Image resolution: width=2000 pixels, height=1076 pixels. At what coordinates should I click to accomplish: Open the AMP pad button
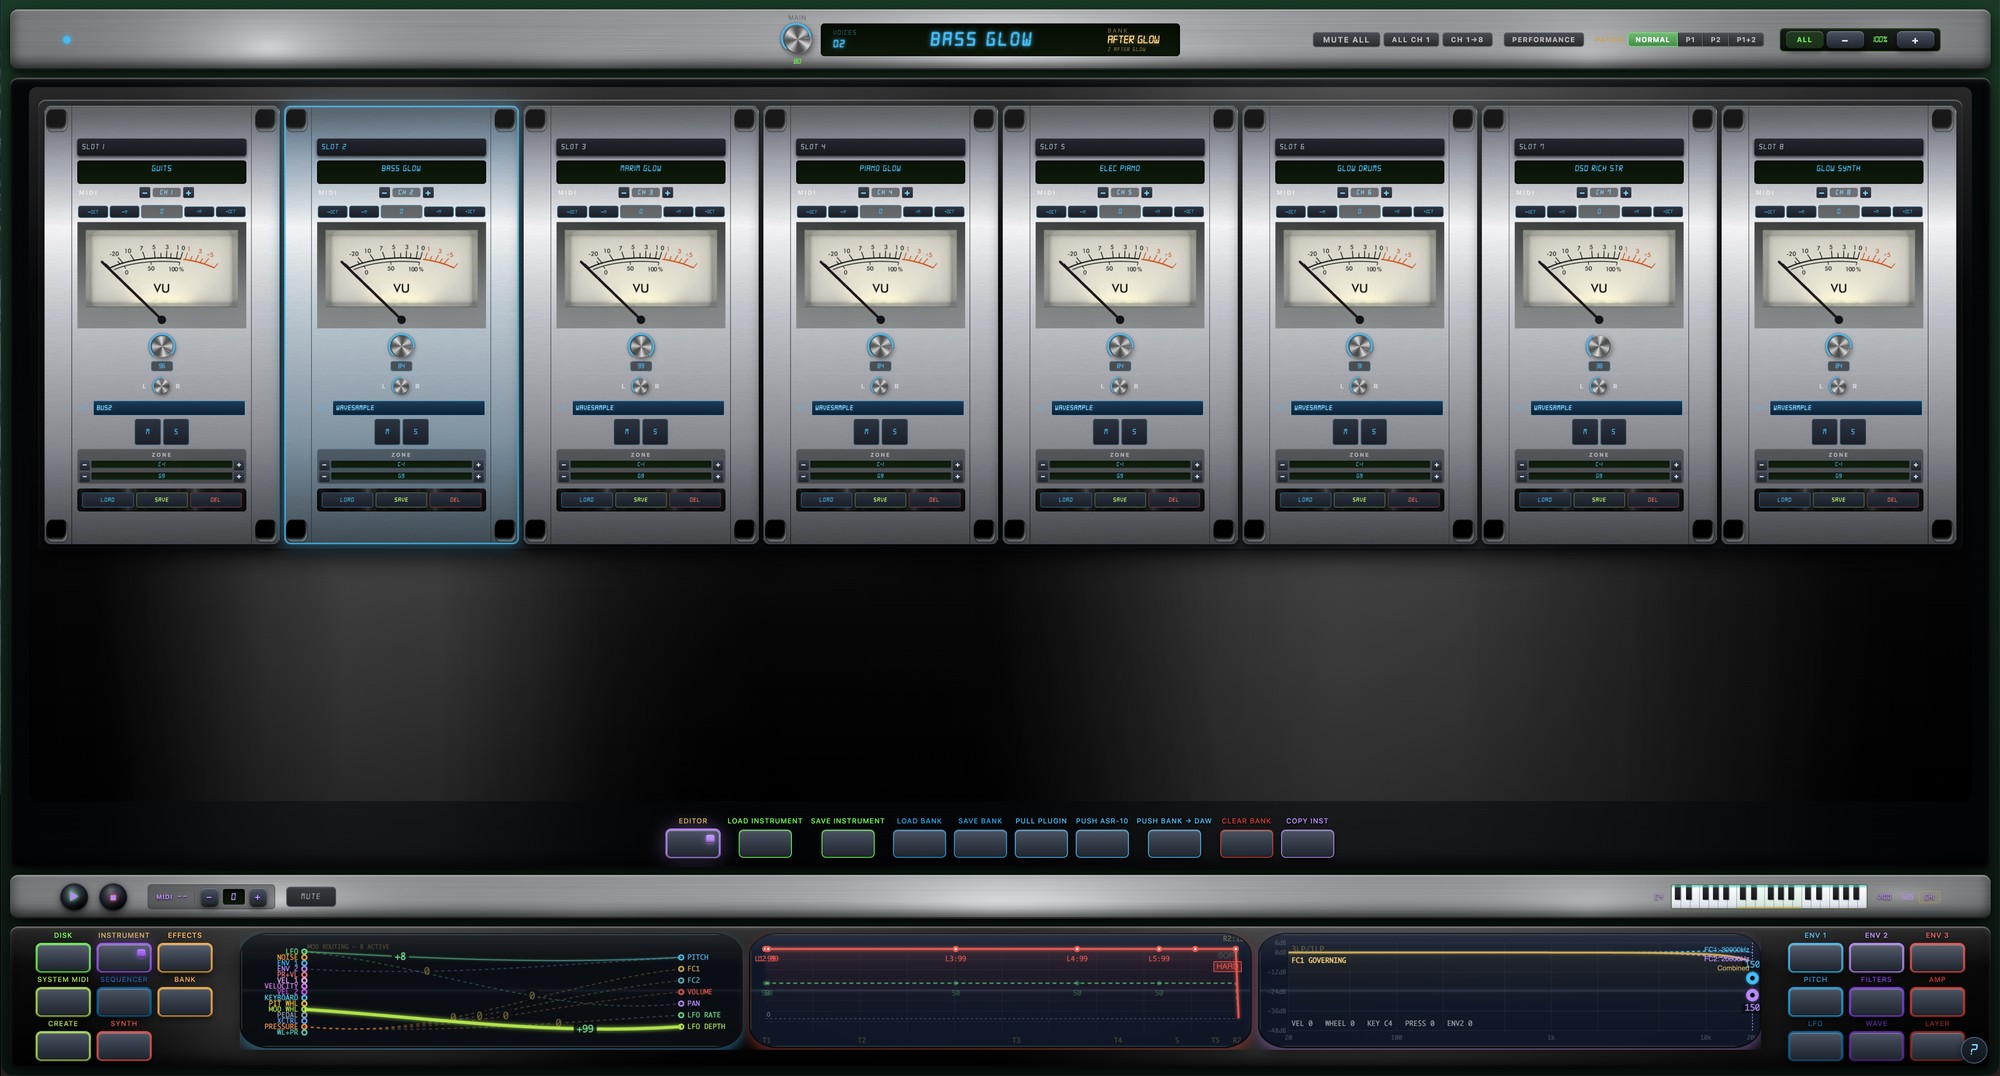1937,1002
